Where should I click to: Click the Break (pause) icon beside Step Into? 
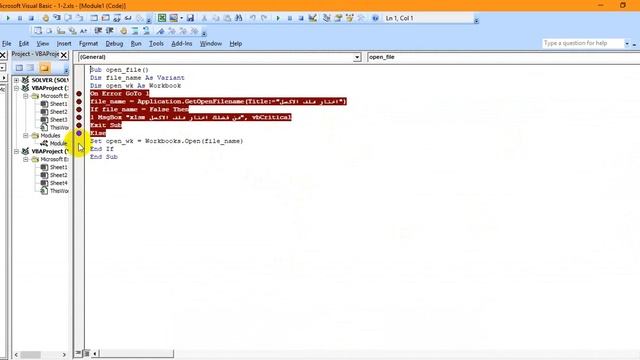(x=19, y=18)
